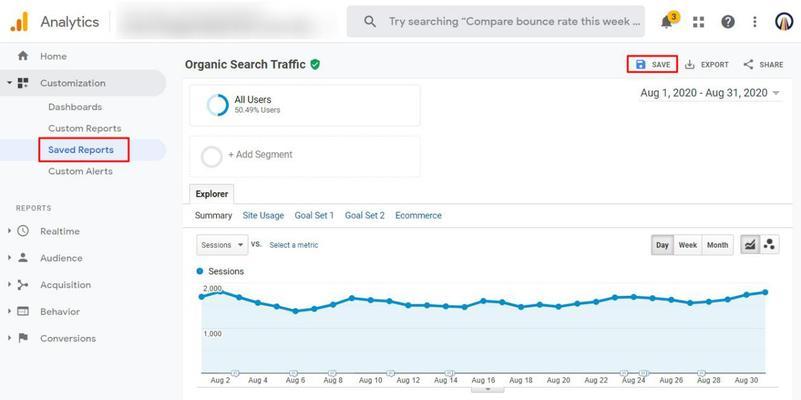Open Saved Reports in the sidebar
801x400 pixels.
point(81,150)
